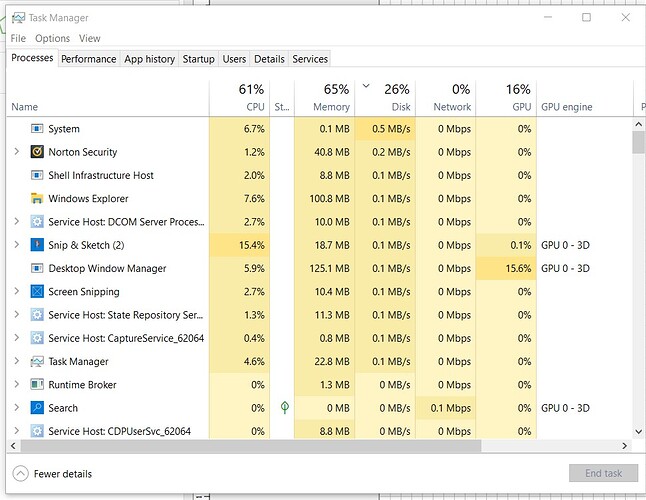Viewport: 646px width, 500px height.
Task: Expand the Norton Security process group
Action: coord(16,152)
